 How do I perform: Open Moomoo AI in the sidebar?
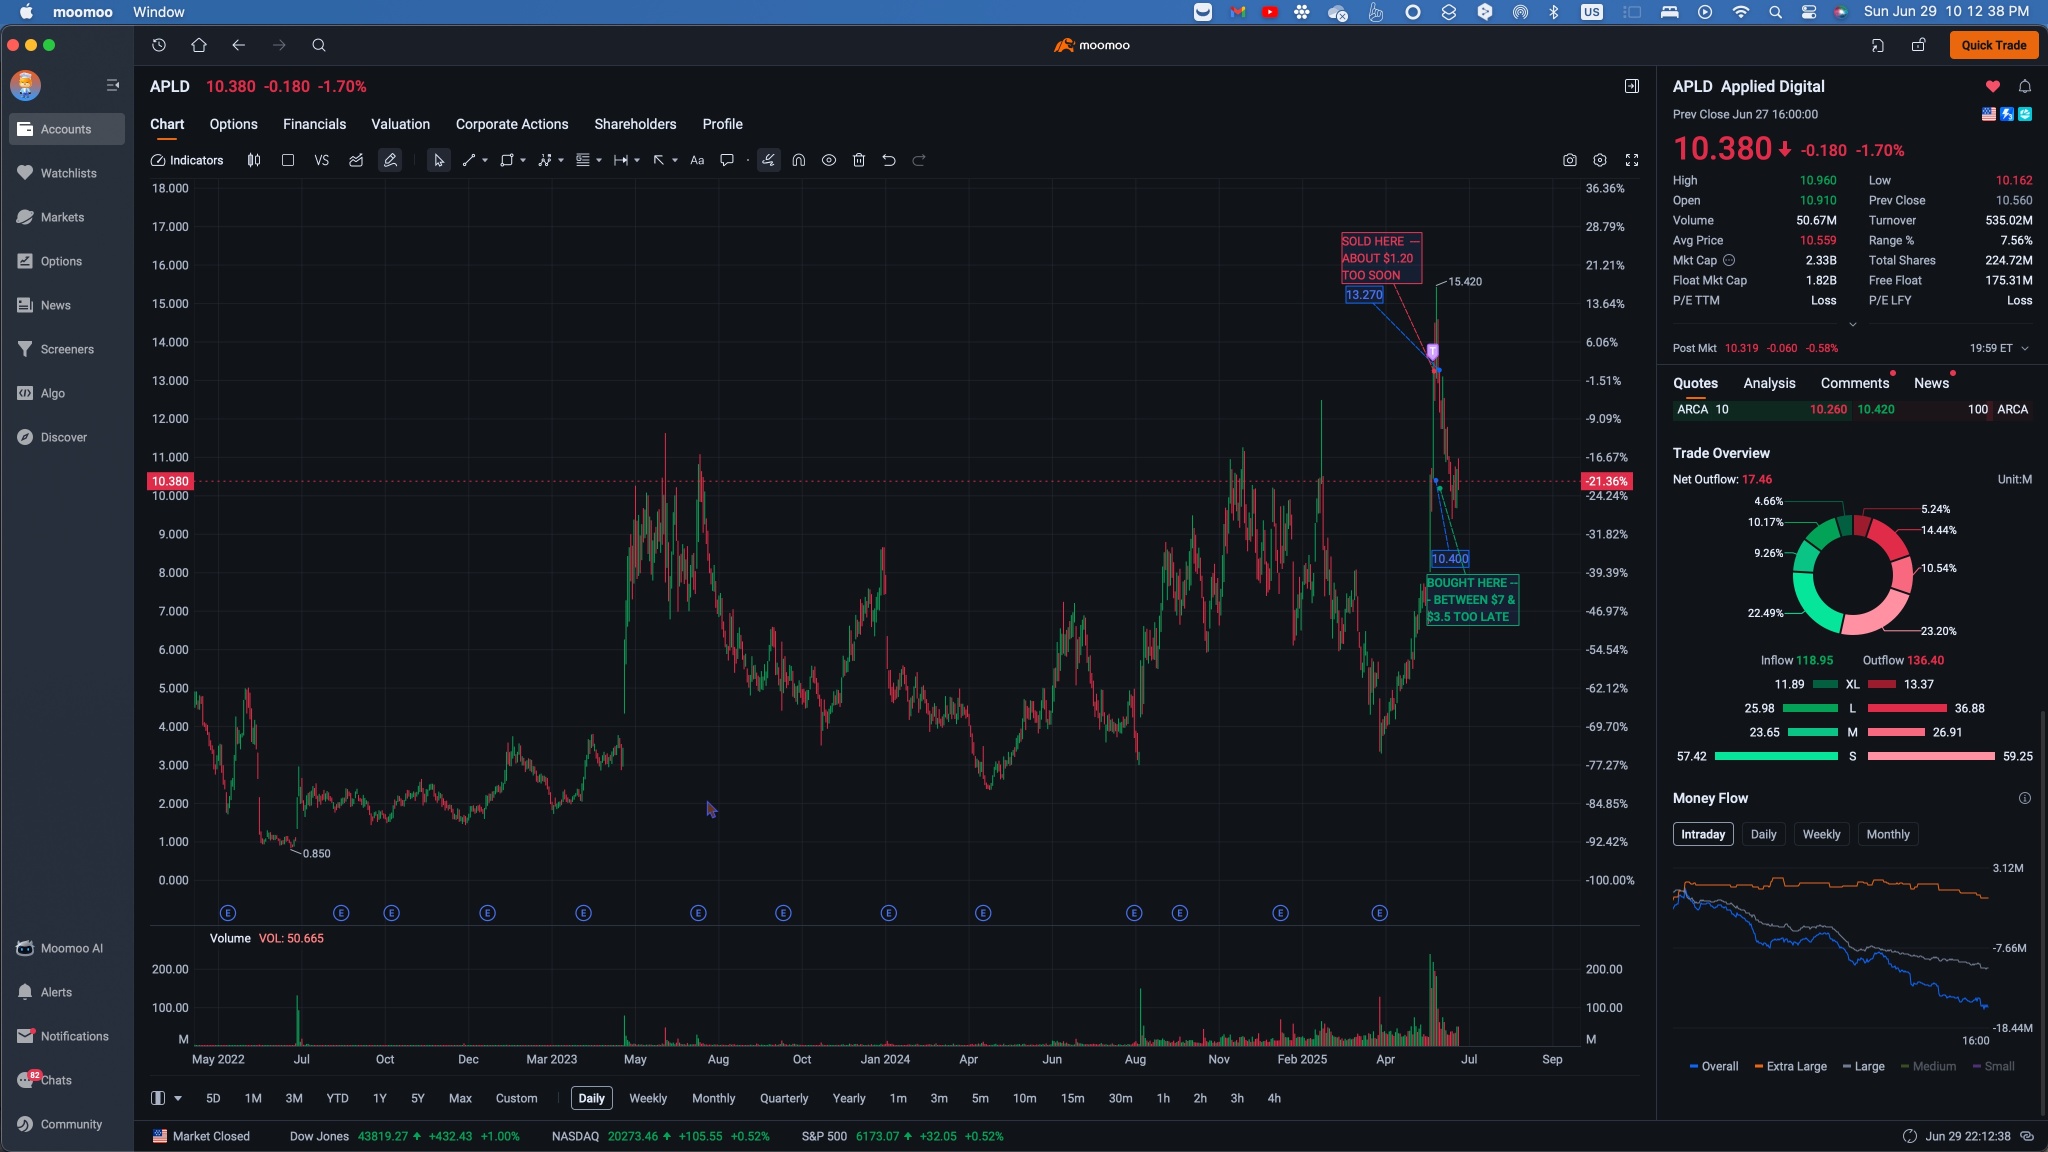click(x=67, y=948)
